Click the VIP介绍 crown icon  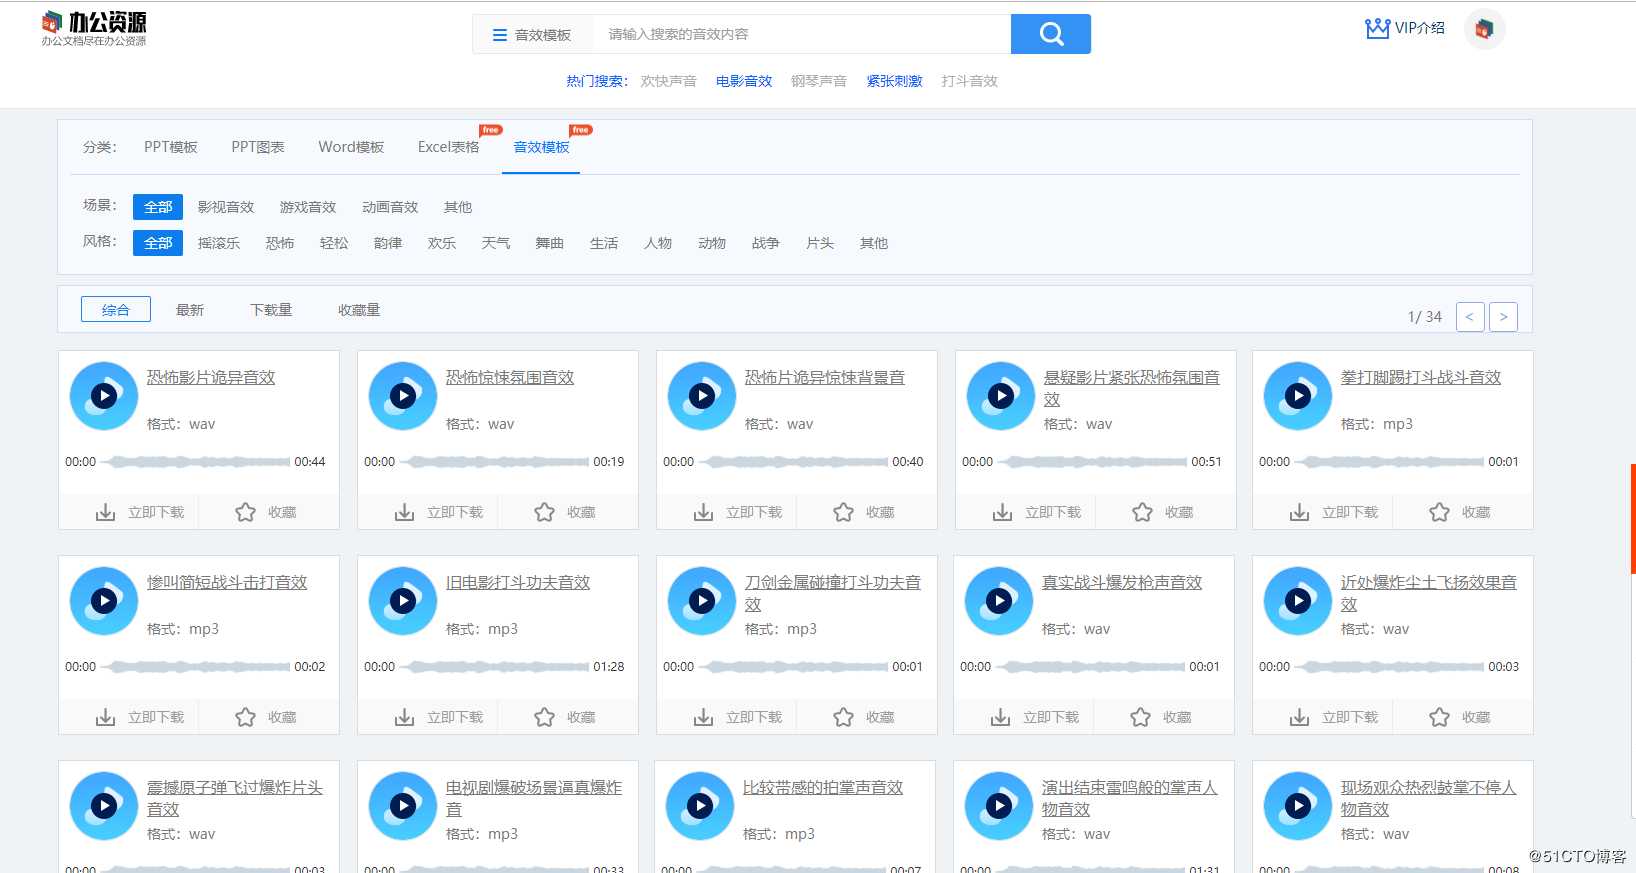1377,28
